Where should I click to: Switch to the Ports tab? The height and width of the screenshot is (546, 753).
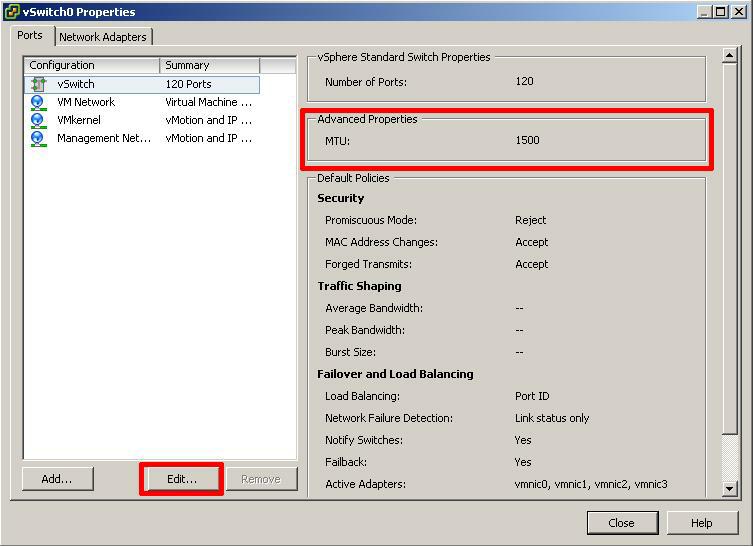(30, 36)
